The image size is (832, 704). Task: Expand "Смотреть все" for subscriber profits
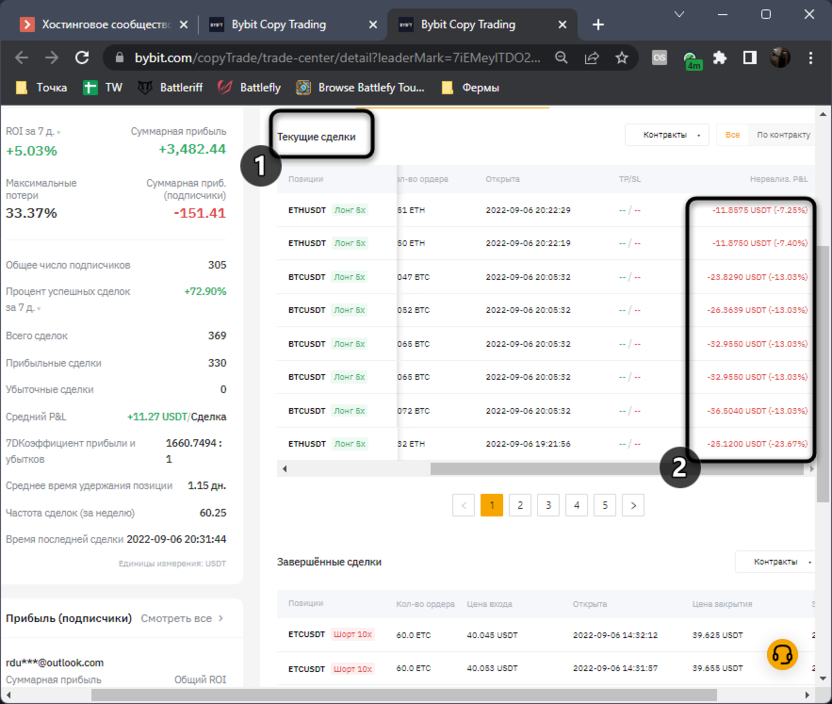pyautogui.click(x=182, y=618)
